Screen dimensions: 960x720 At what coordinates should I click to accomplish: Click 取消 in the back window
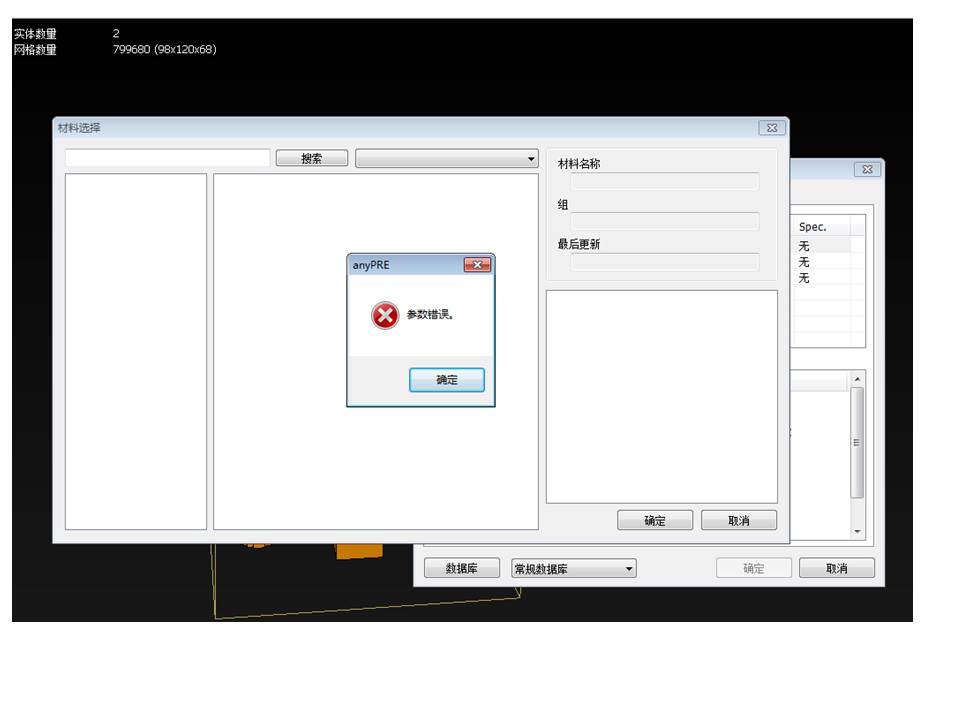click(837, 568)
